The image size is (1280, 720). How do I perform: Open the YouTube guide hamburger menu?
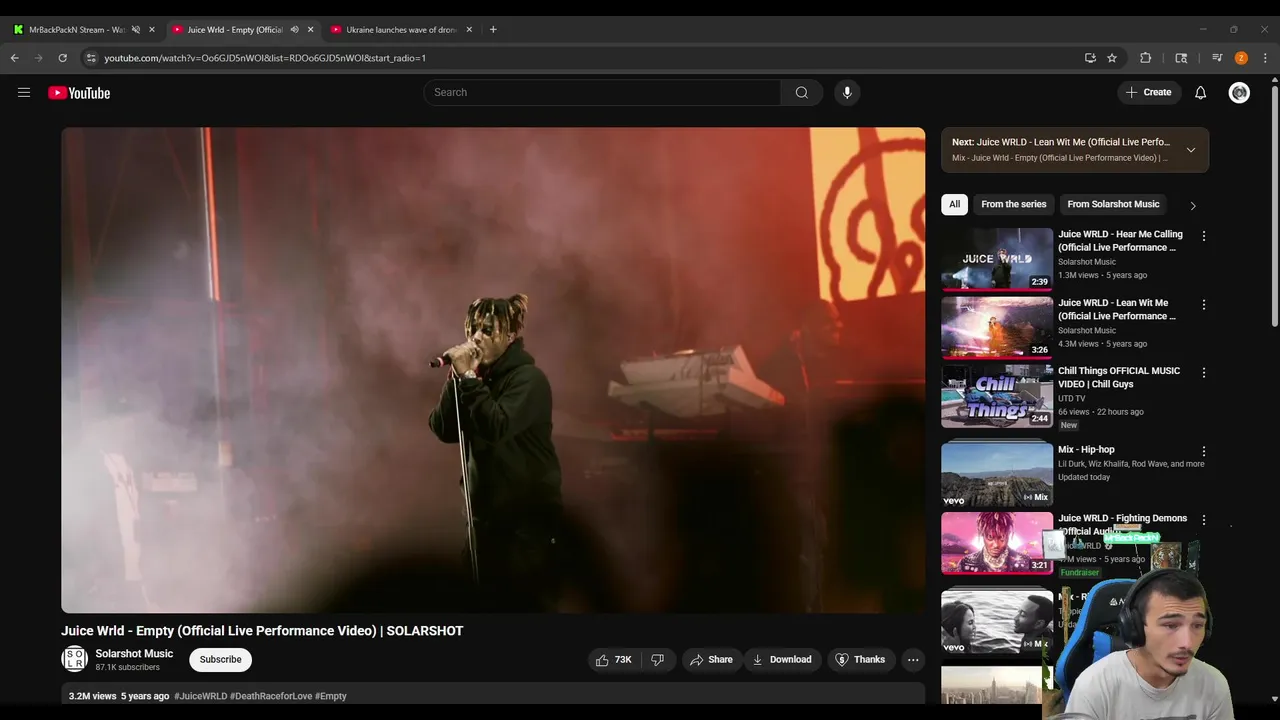(24, 93)
